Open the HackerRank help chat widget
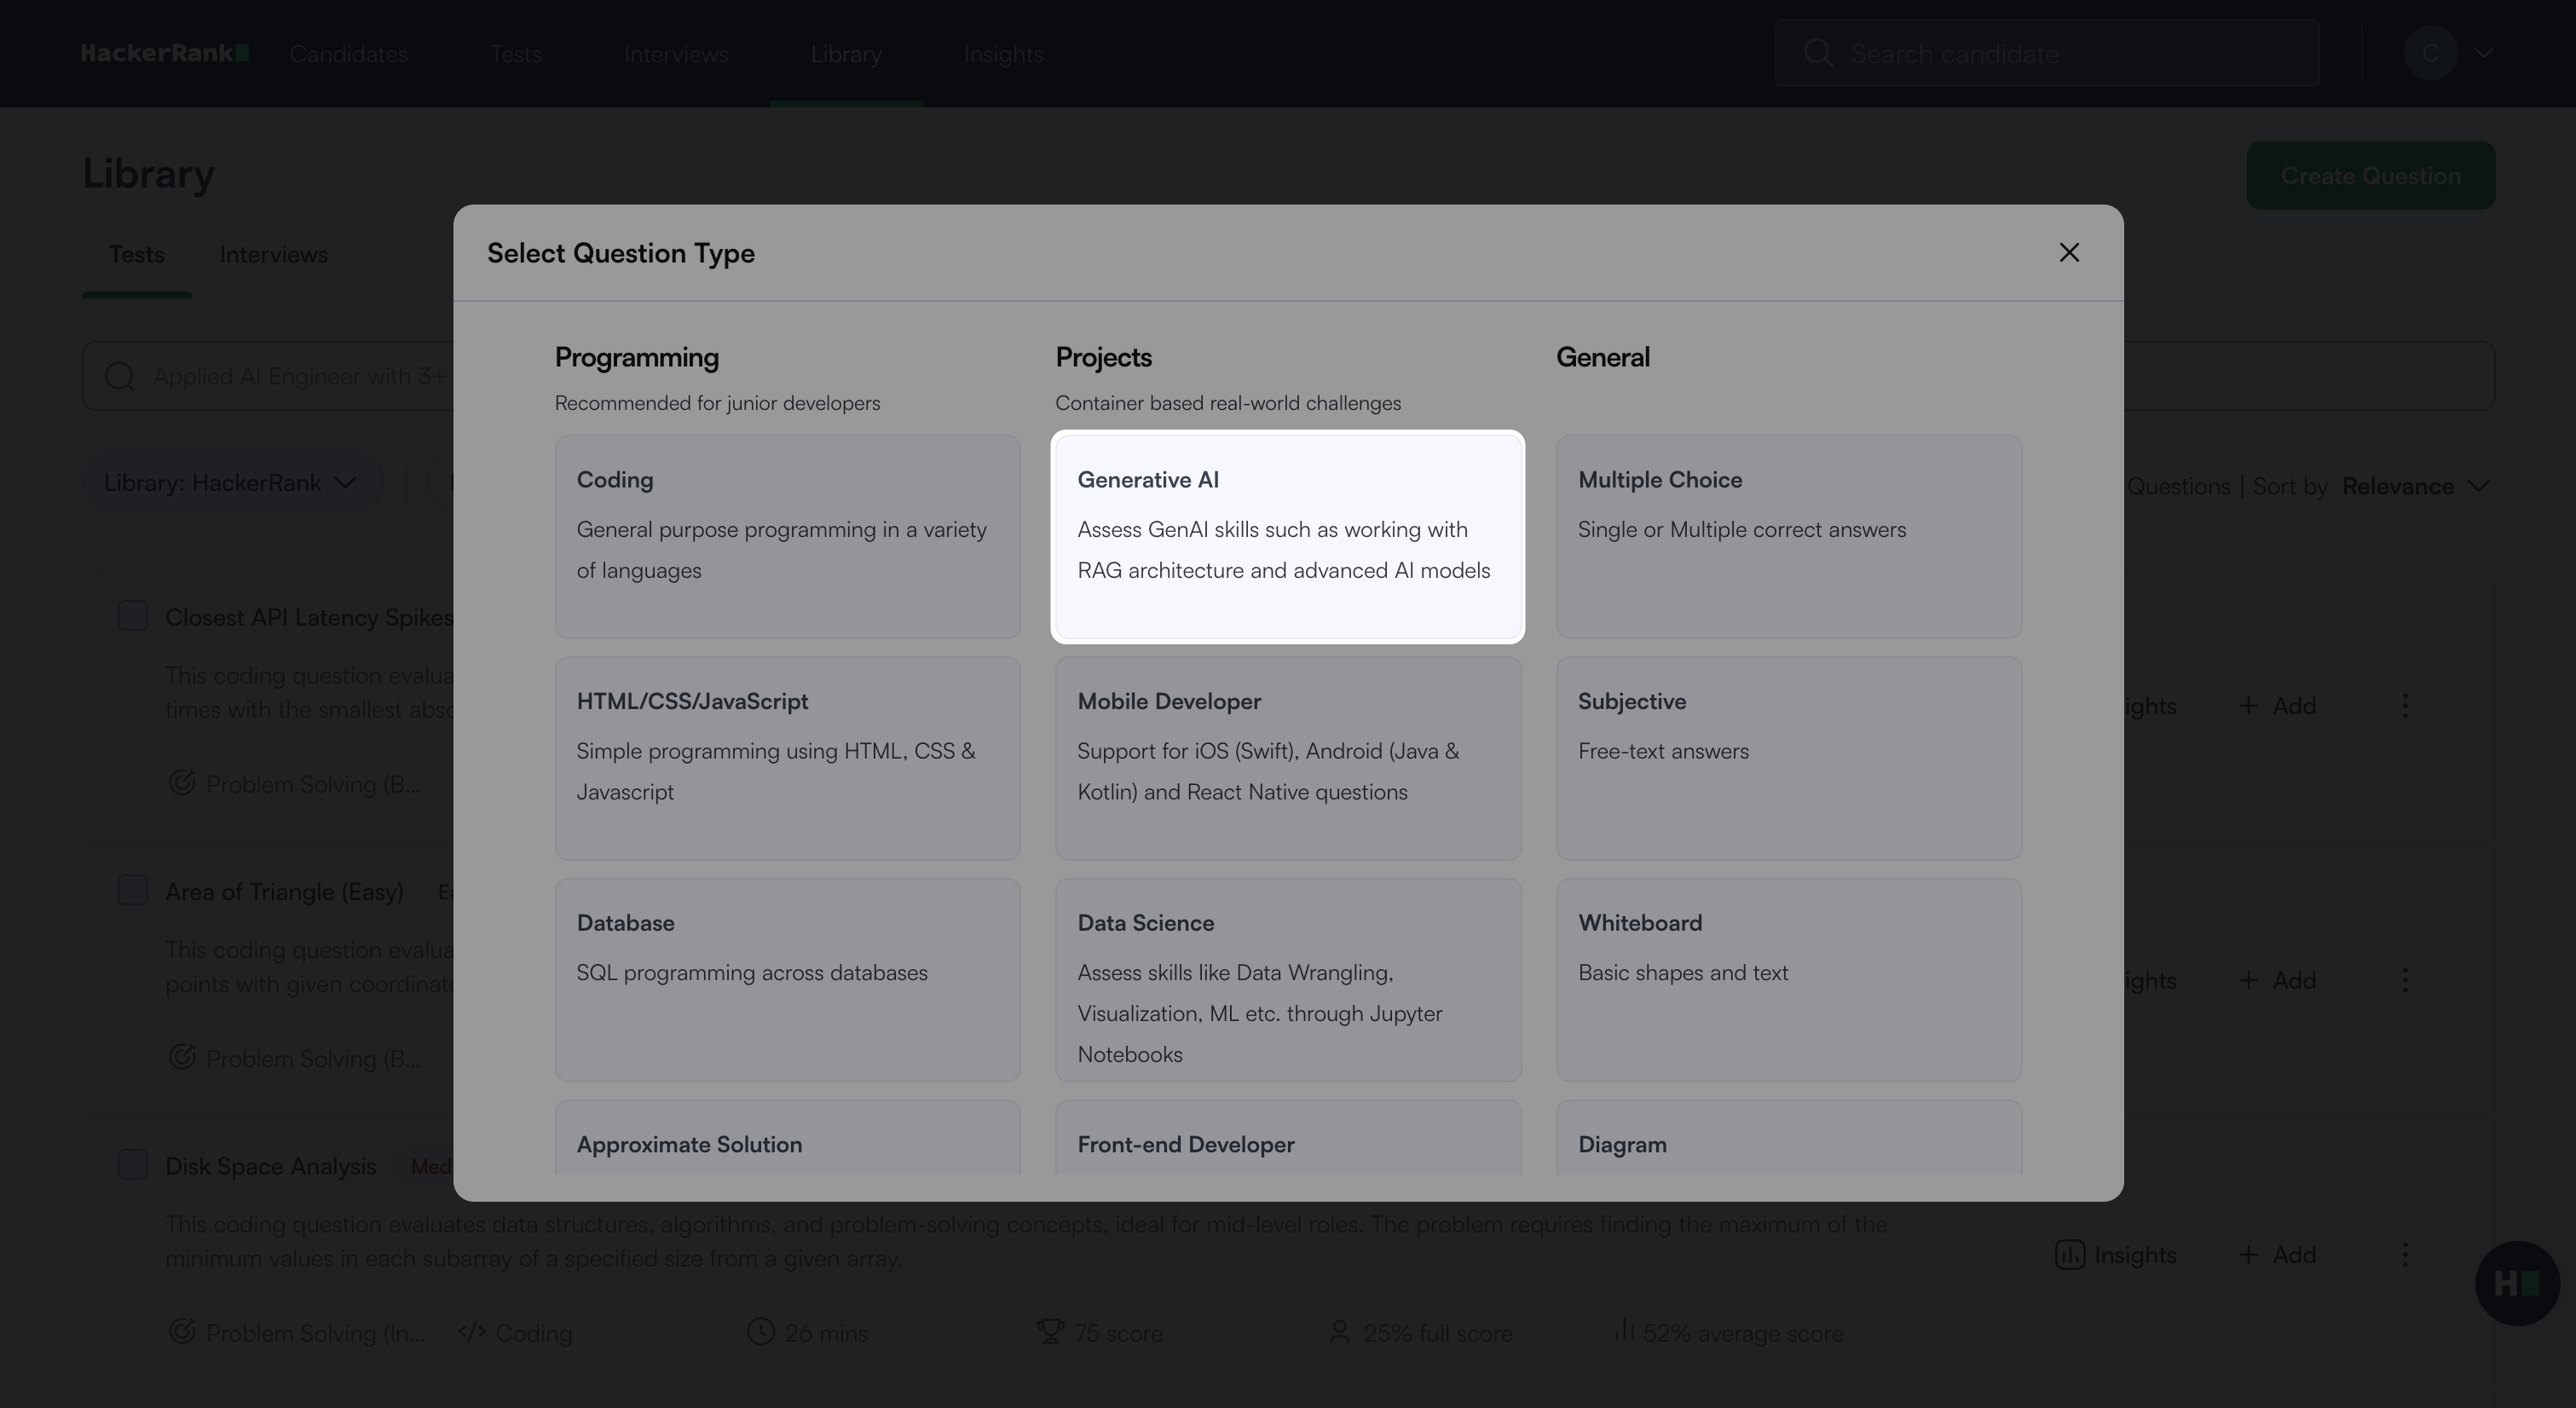The width and height of the screenshot is (2576, 1408). tap(2517, 1283)
